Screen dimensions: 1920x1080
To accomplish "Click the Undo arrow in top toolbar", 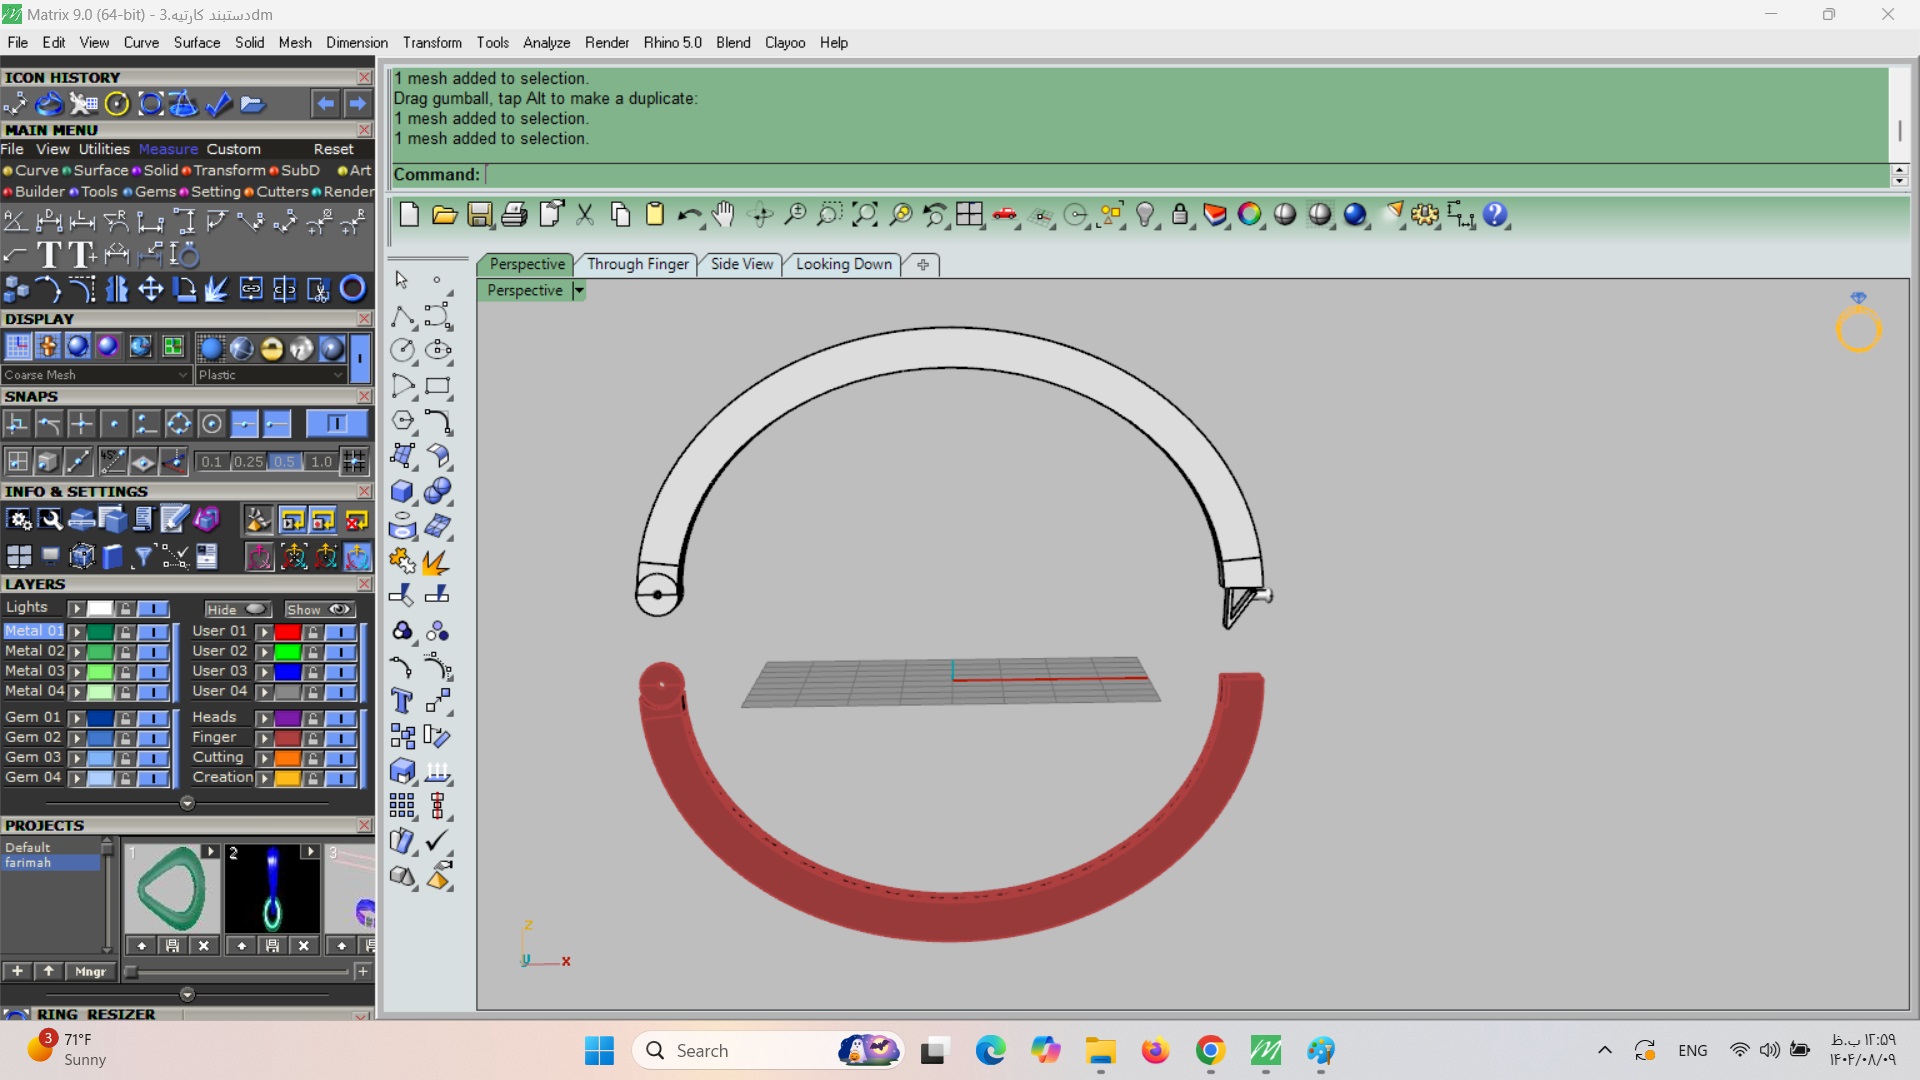I will 688,214.
